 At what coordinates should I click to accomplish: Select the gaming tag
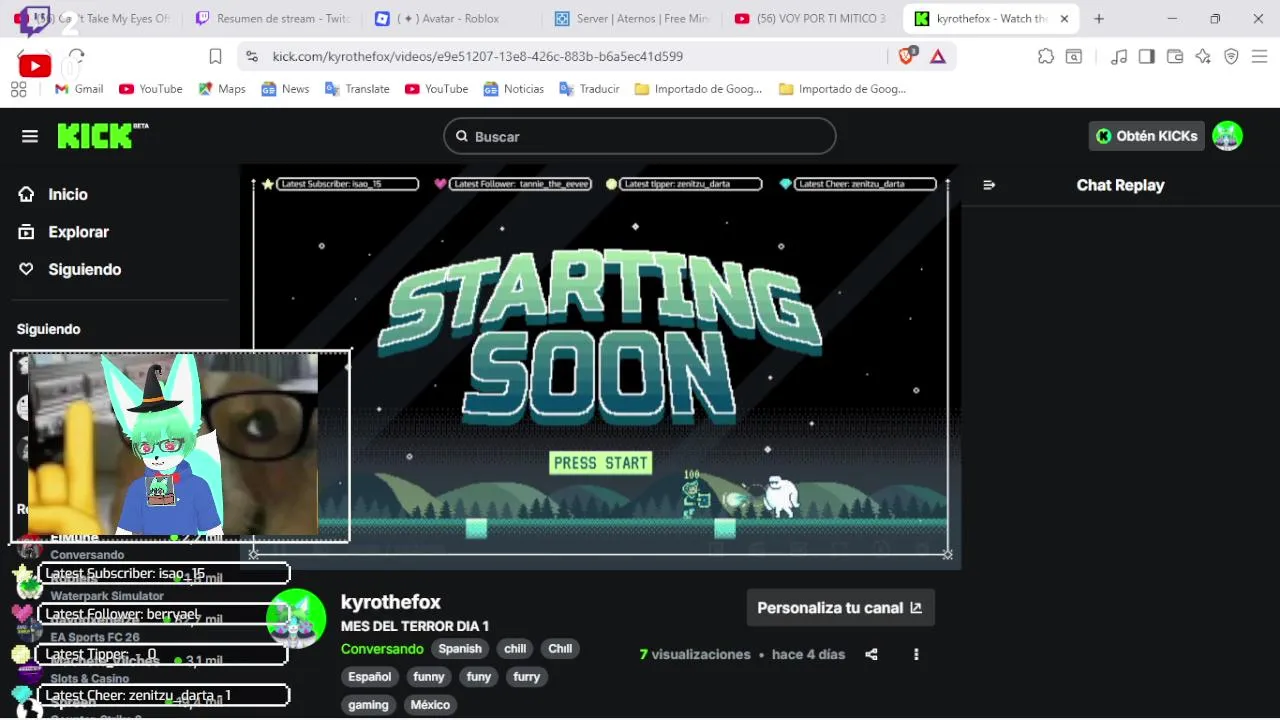click(x=368, y=705)
